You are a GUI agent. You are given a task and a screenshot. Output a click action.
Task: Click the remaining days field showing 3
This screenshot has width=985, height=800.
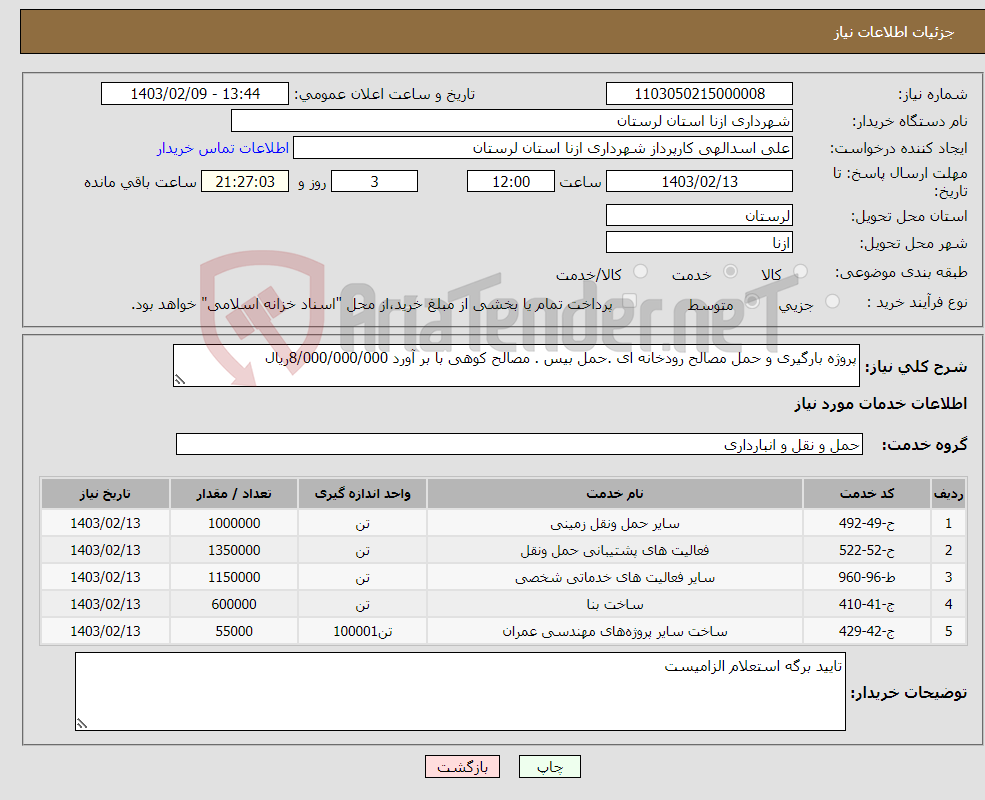374,181
